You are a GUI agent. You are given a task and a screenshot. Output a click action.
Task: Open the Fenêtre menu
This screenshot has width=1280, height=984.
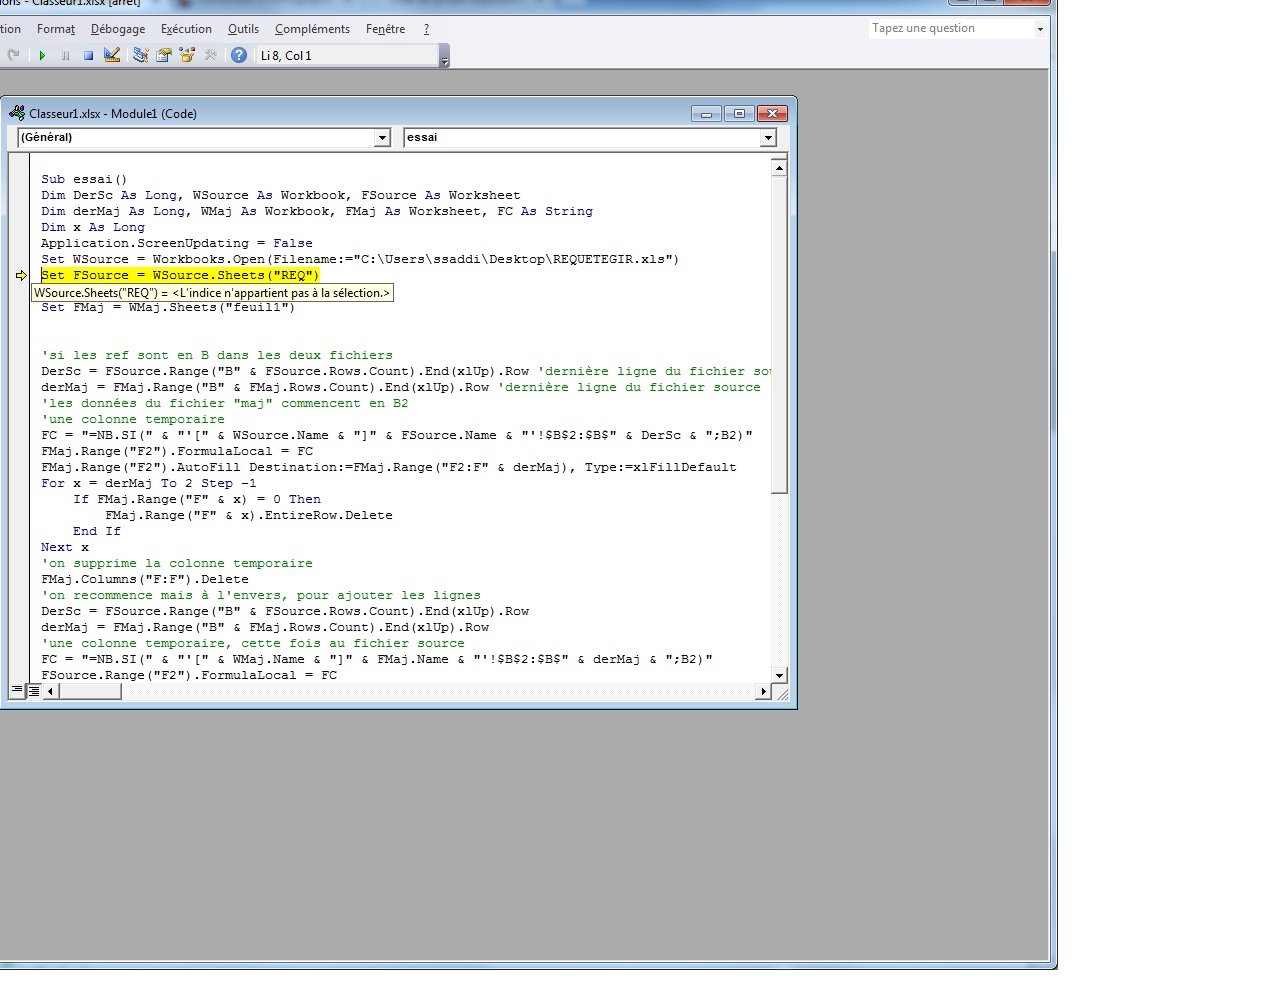click(385, 29)
